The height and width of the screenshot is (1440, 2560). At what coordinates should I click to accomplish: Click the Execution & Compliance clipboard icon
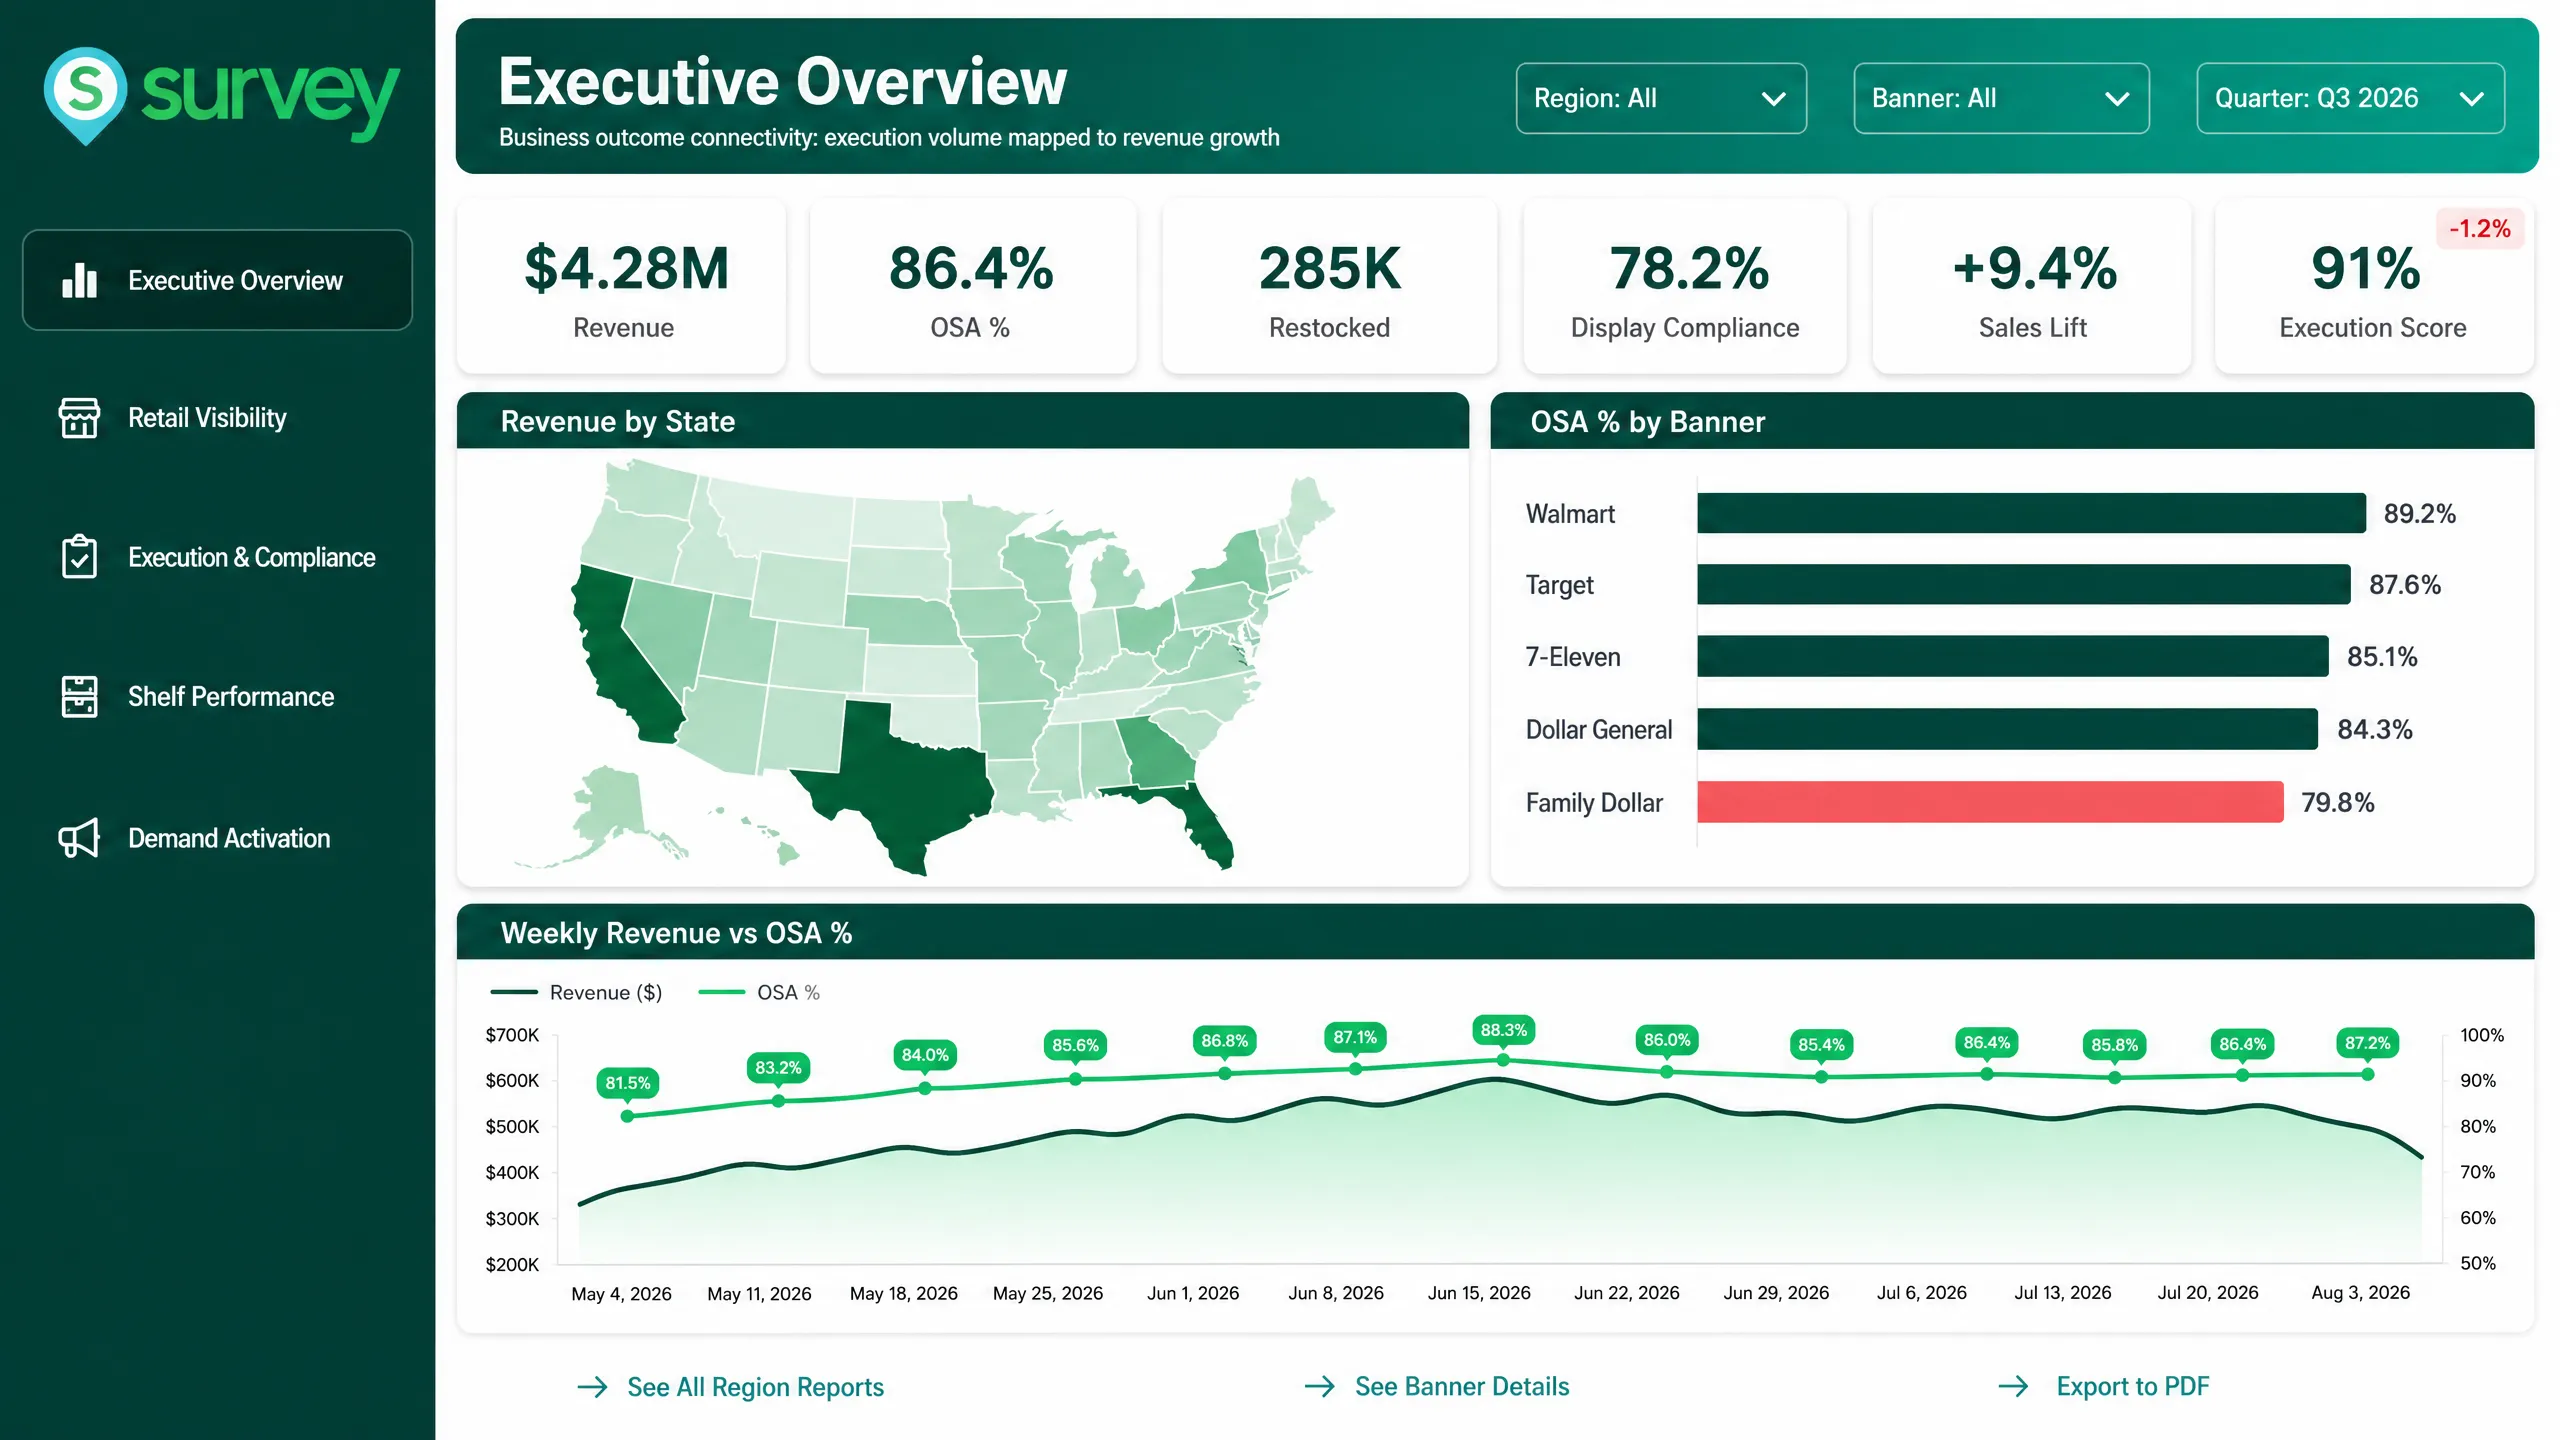pos(79,557)
